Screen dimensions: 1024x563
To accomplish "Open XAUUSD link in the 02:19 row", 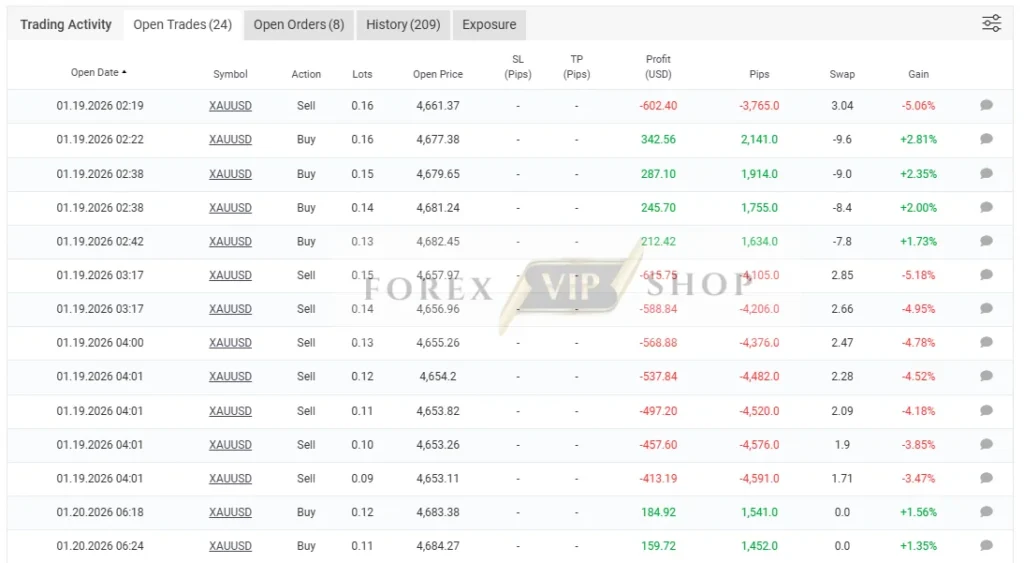I will (230, 106).
